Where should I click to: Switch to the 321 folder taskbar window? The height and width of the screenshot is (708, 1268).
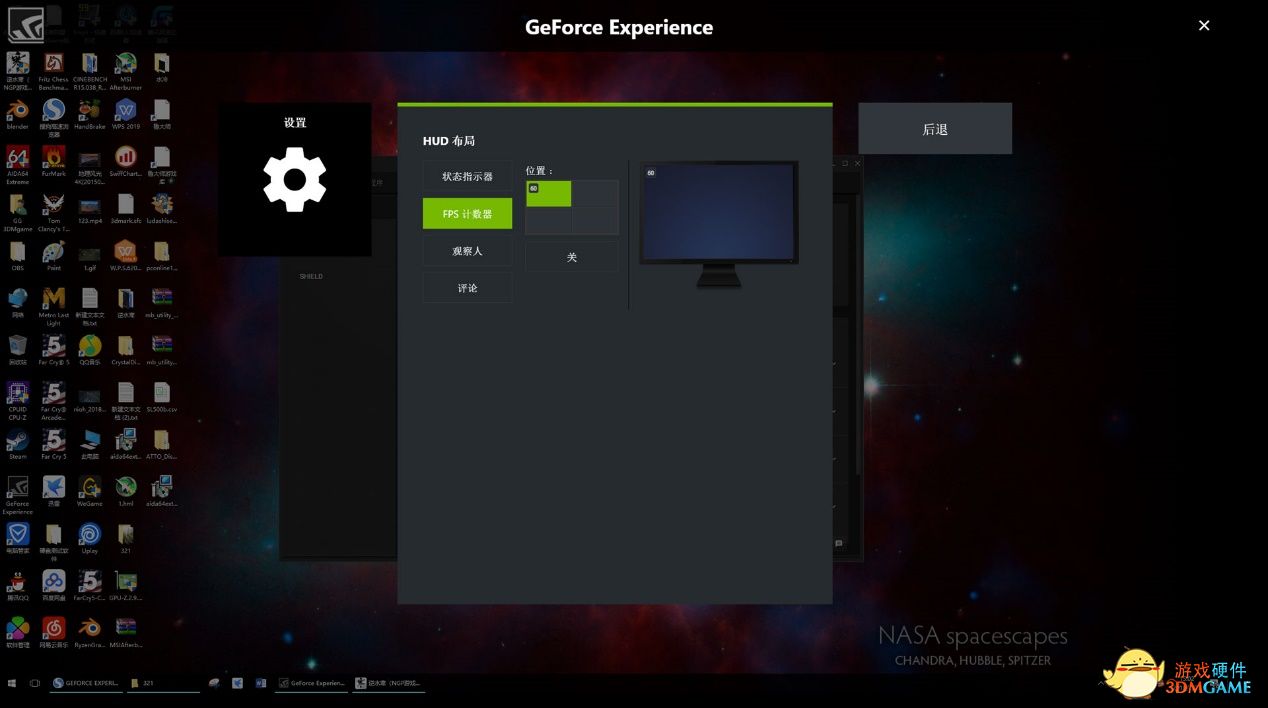pyautogui.click(x=163, y=683)
